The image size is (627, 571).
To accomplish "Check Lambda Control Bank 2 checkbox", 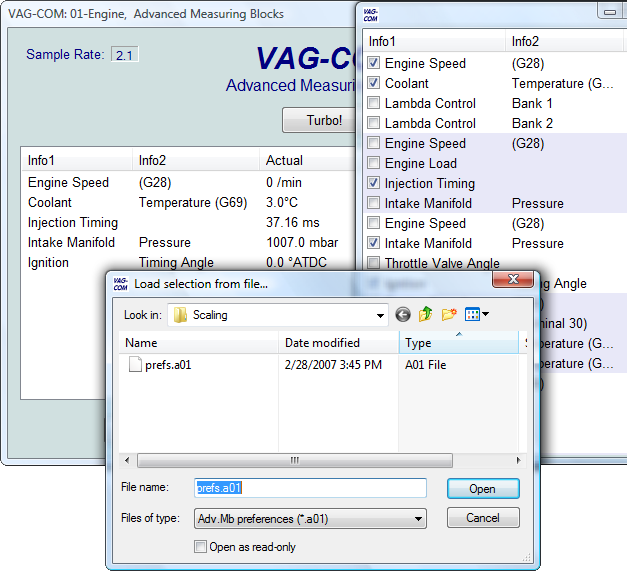I will click(x=373, y=123).
